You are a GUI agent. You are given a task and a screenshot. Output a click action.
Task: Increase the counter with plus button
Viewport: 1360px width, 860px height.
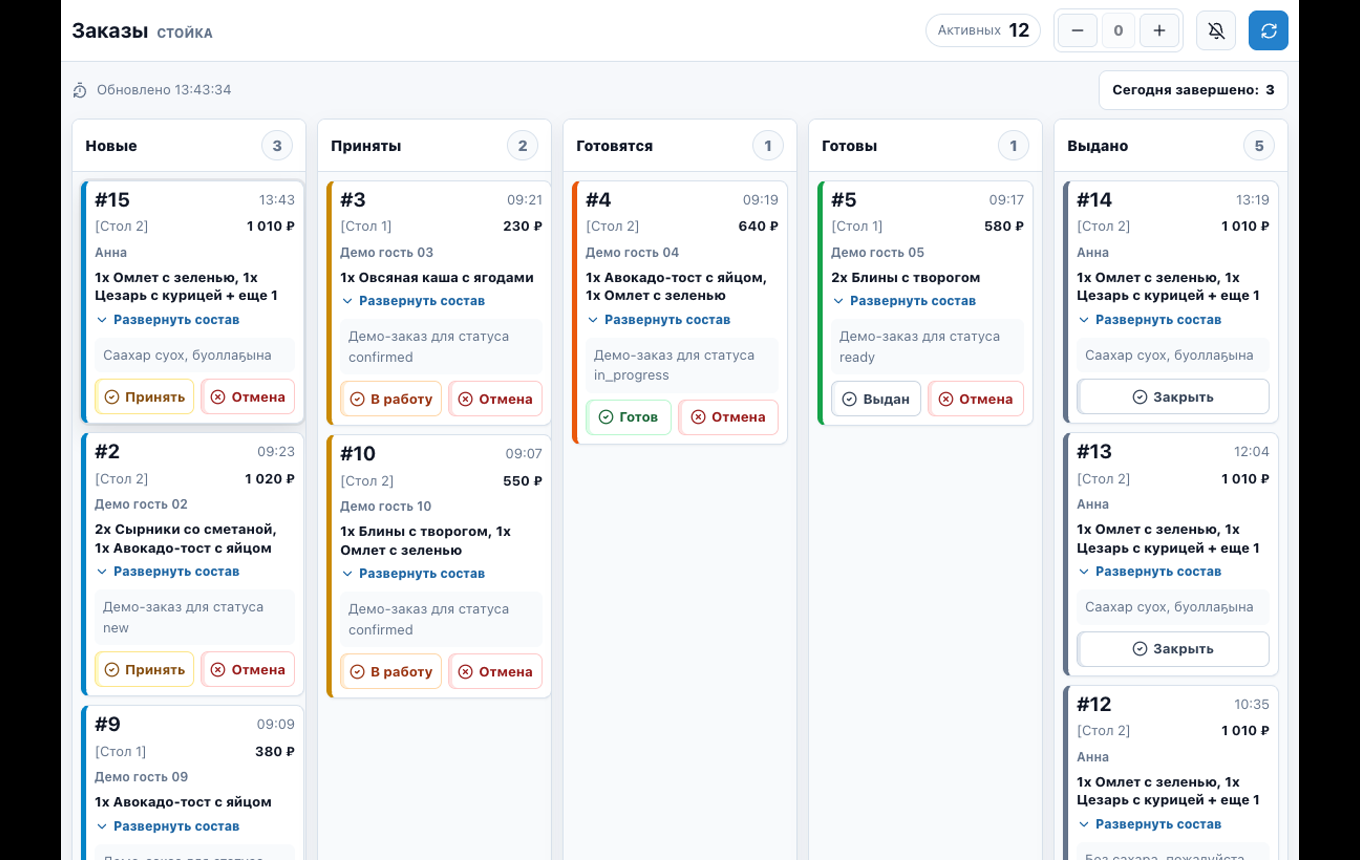[x=1159, y=31]
